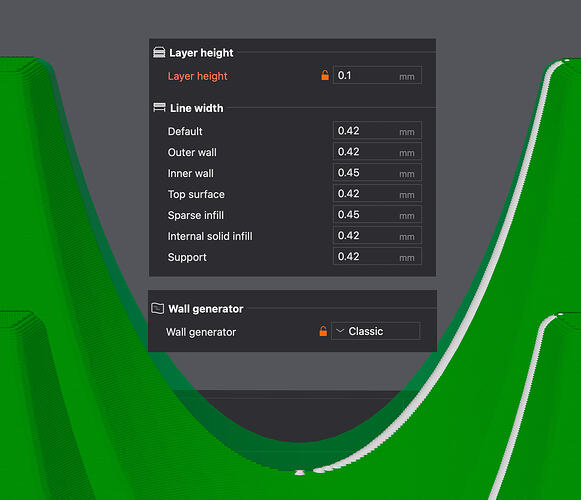Image resolution: width=581 pixels, height=500 pixels.
Task: Click the Sparse infill label
Action: 196,215
